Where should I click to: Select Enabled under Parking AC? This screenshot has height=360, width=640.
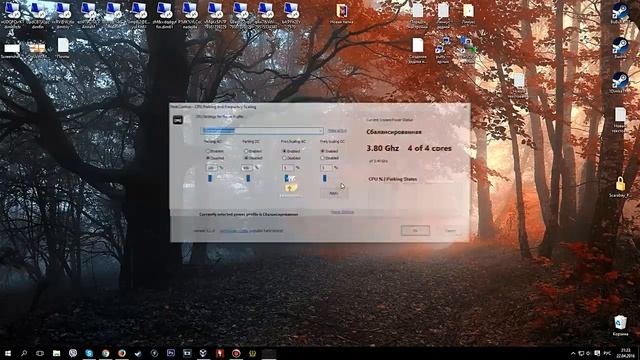tap(215, 151)
